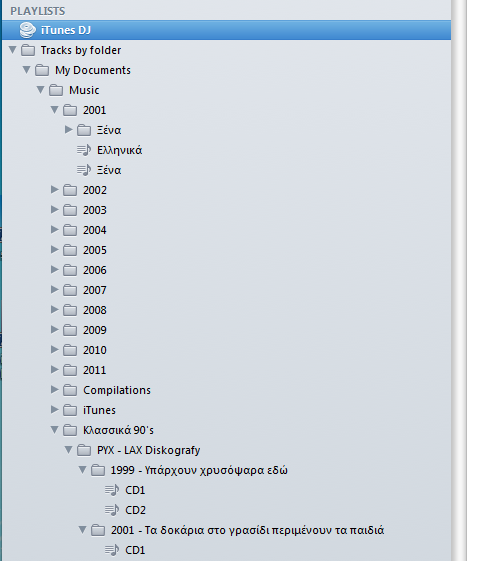Click the Ξένα playlist note icon
496x561 pixels.
pyautogui.click(x=84, y=170)
